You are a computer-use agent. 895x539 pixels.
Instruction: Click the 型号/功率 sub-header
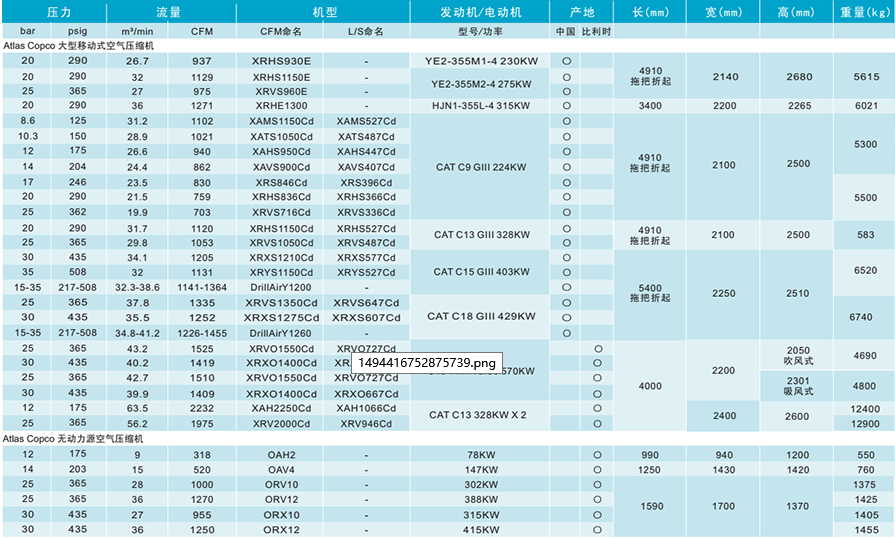click(x=481, y=31)
